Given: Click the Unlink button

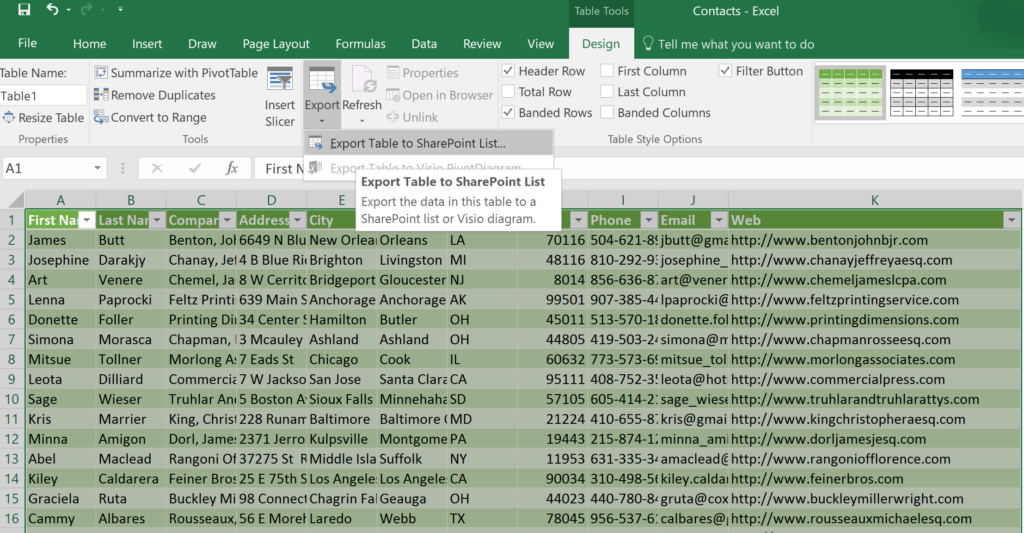Looking at the screenshot, I should (412, 117).
